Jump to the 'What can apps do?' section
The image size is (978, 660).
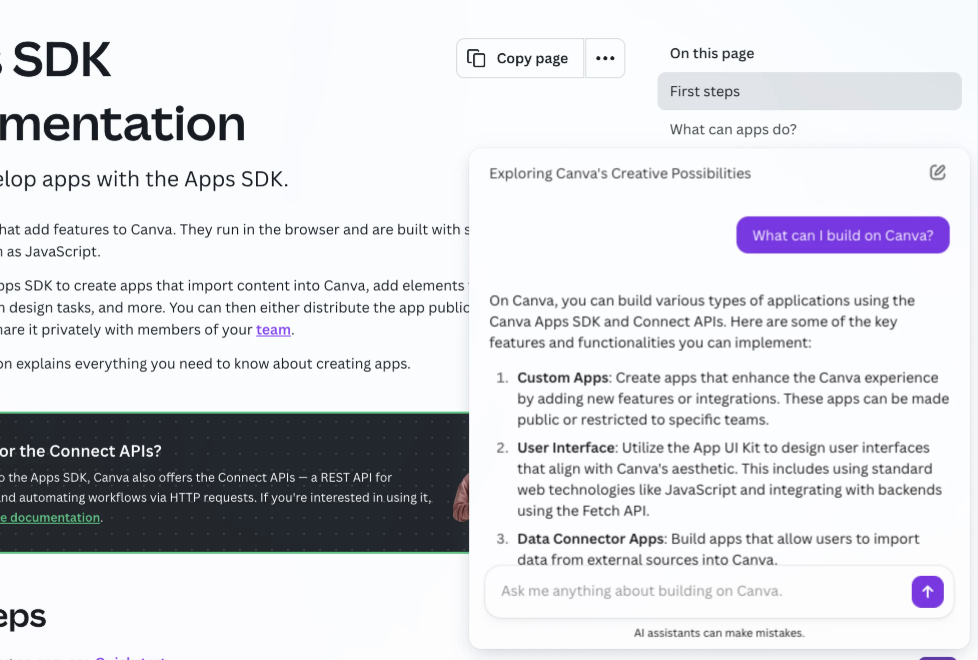[734, 129]
